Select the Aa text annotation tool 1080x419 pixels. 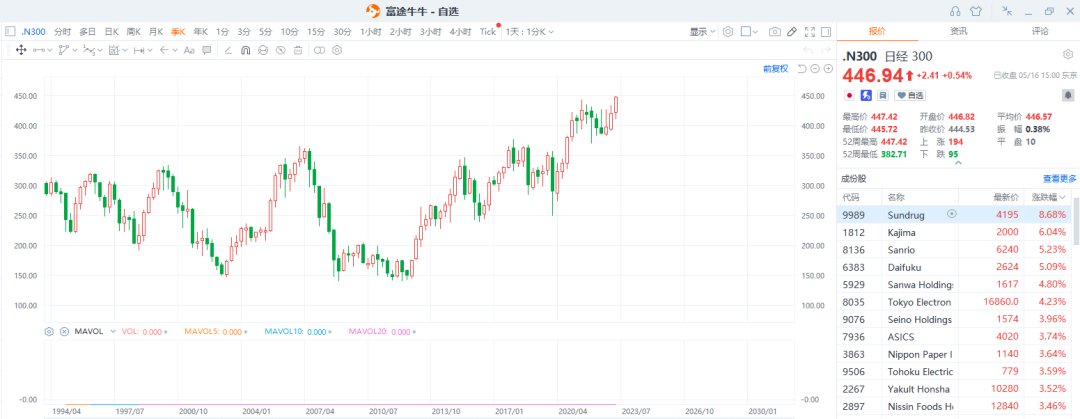pyautogui.click(x=189, y=50)
